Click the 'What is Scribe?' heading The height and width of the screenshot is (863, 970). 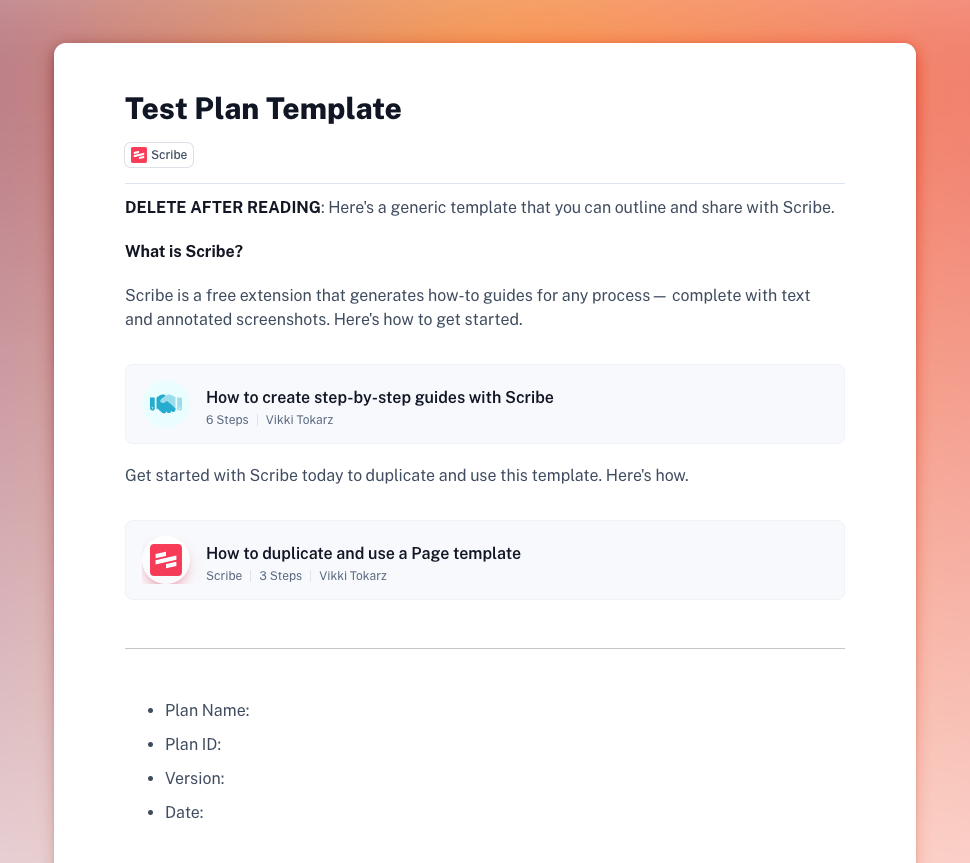click(x=184, y=251)
